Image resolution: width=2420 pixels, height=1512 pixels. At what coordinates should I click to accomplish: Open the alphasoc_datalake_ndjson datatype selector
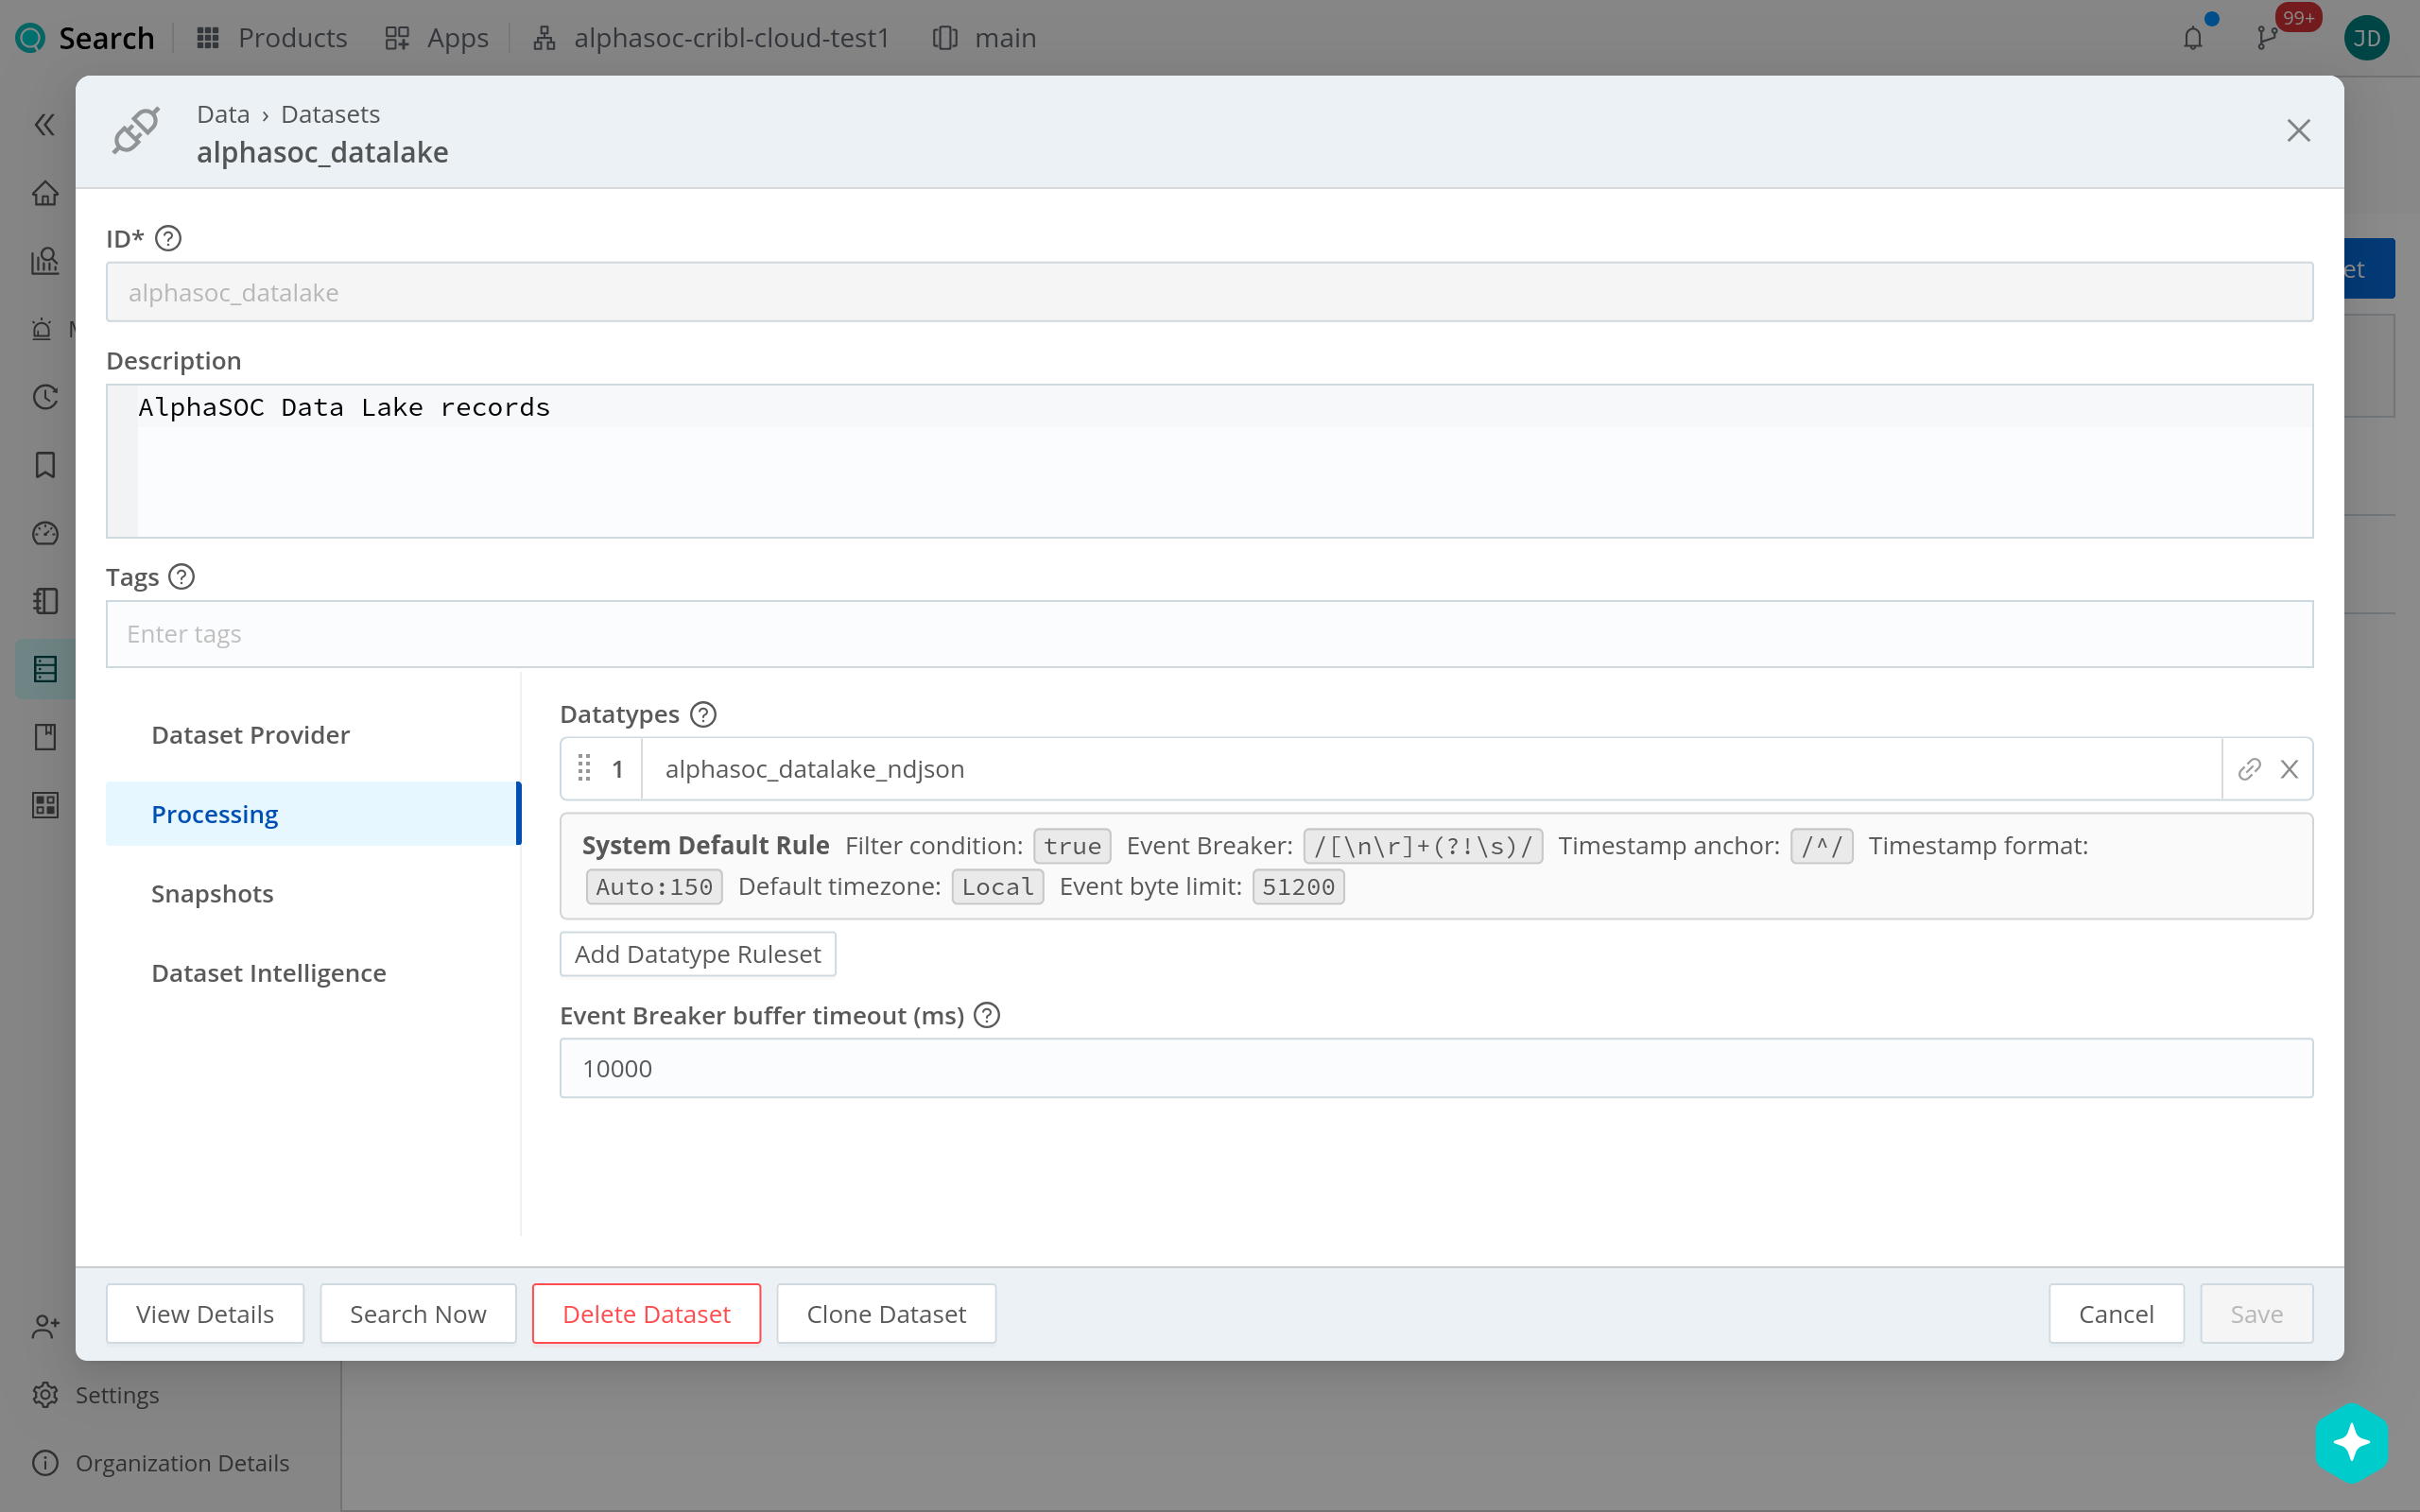tap(1431, 769)
